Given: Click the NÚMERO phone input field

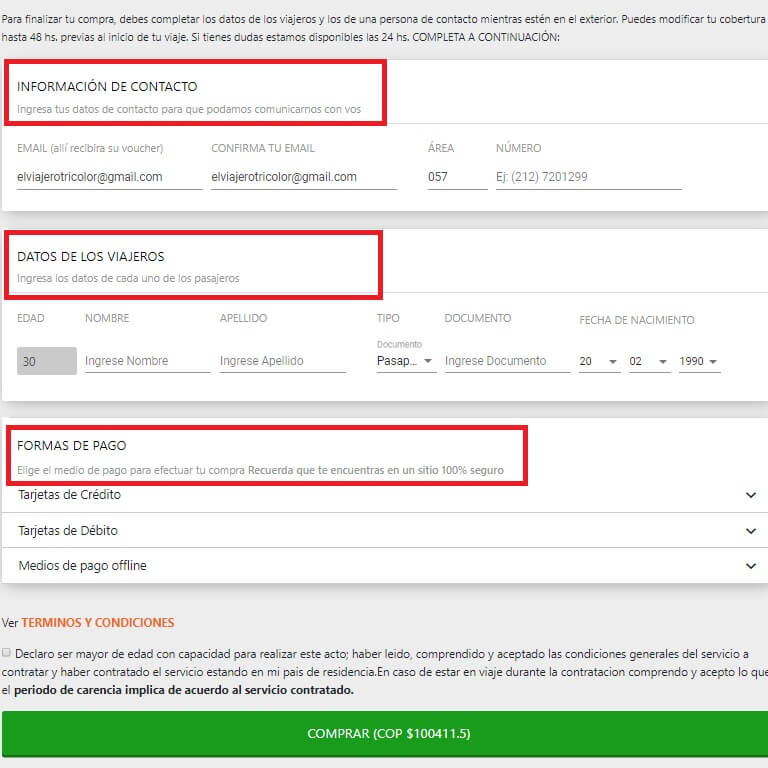Looking at the screenshot, I should point(588,177).
